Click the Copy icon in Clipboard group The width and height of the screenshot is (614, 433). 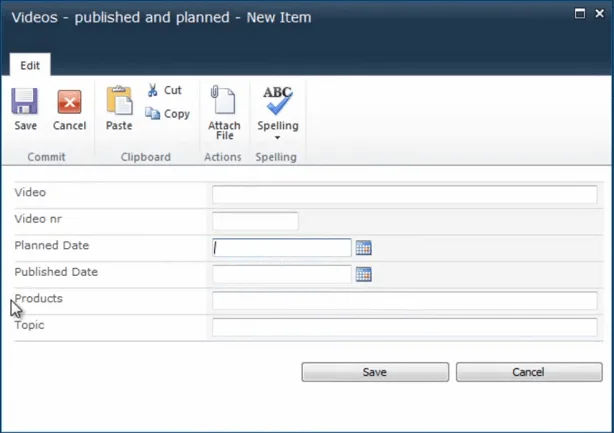153,114
